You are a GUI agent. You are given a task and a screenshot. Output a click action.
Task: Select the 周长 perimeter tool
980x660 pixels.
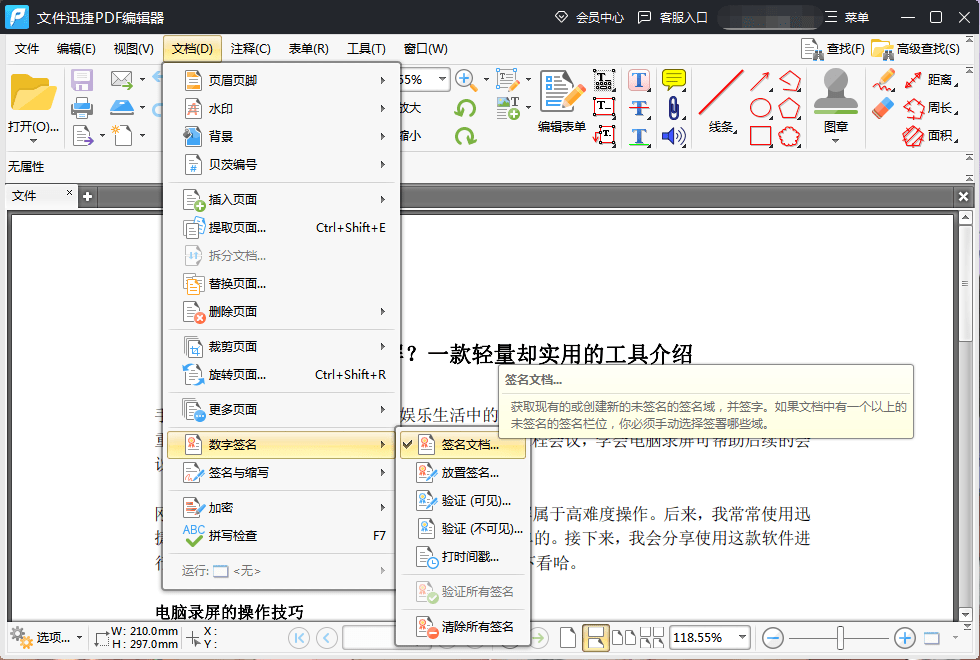(931, 108)
